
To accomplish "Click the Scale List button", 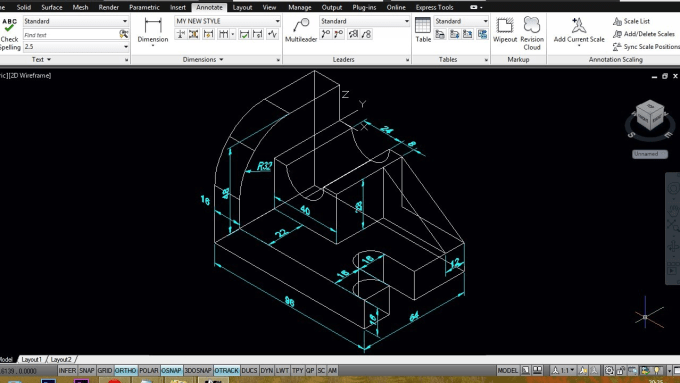I will click(x=631, y=21).
